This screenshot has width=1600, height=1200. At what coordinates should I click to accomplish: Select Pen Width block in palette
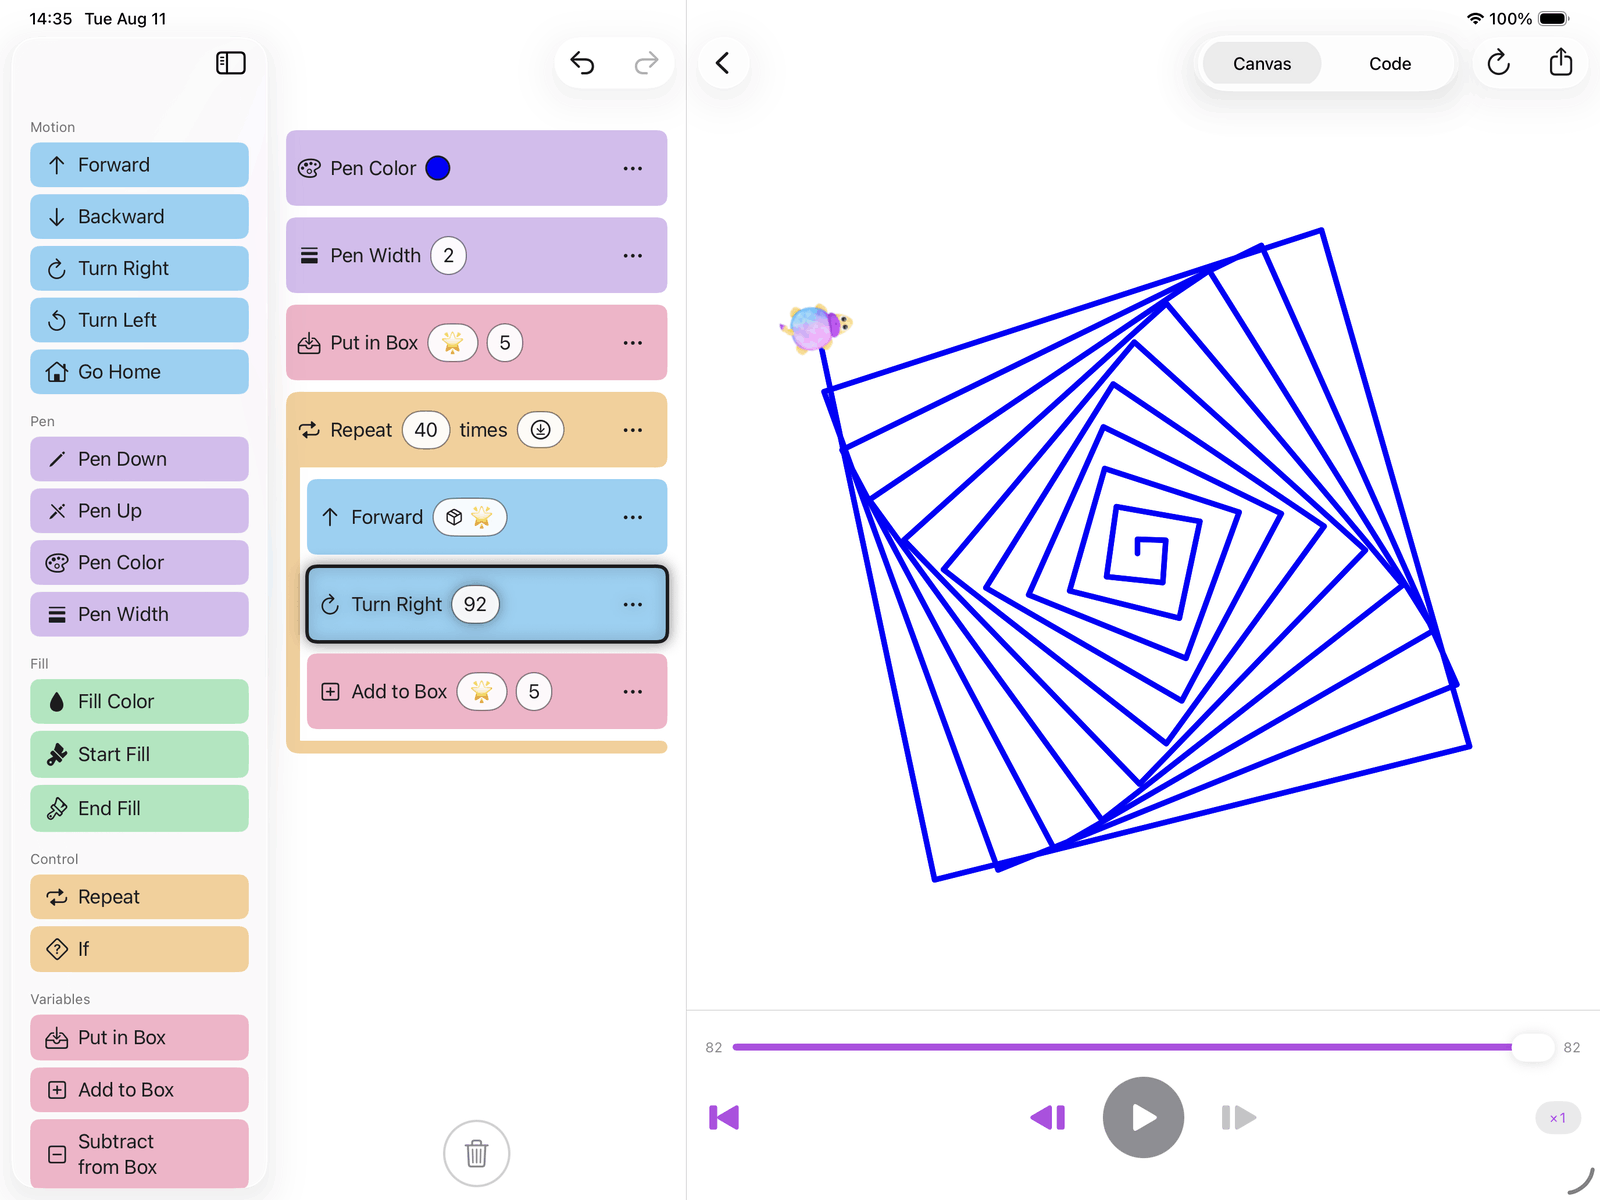pos(139,614)
